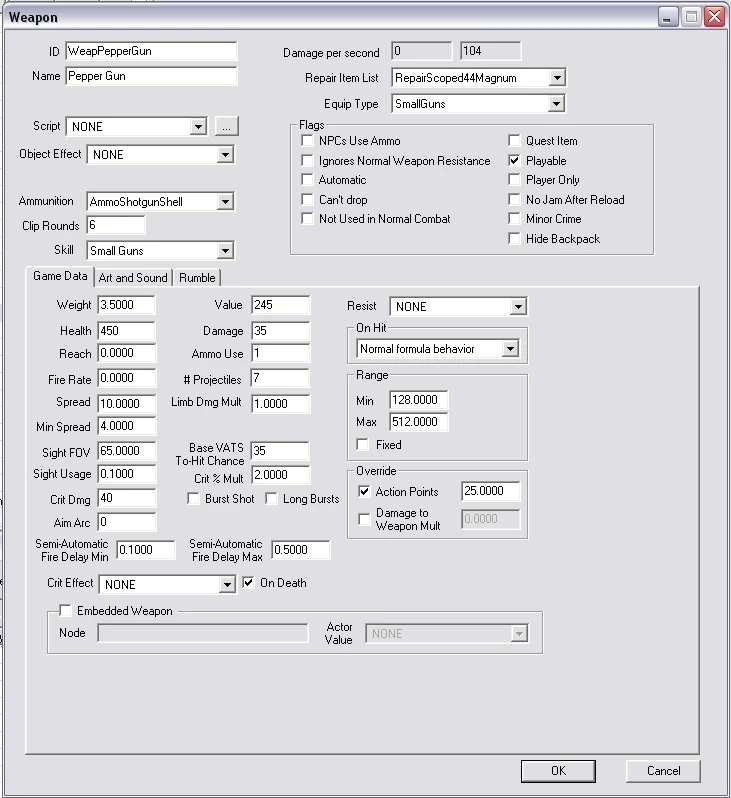Expand the Repair Item List dropdown
This screenshot has width=731, height=798.
click(557, 78)
